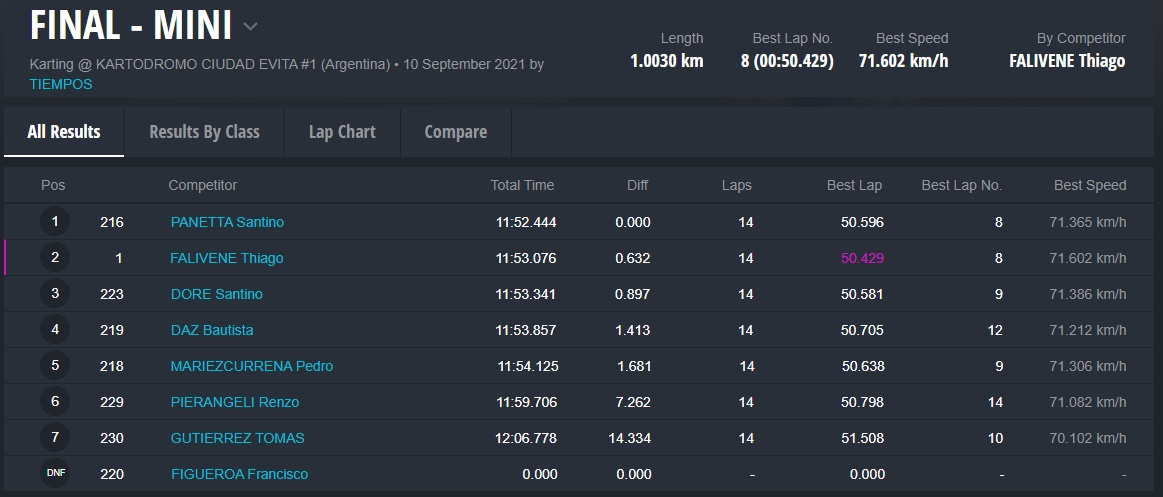Select FIGUEROA Francisco competitor link
The width and height of the screenshot is (1163, 497).
(239, 474)
